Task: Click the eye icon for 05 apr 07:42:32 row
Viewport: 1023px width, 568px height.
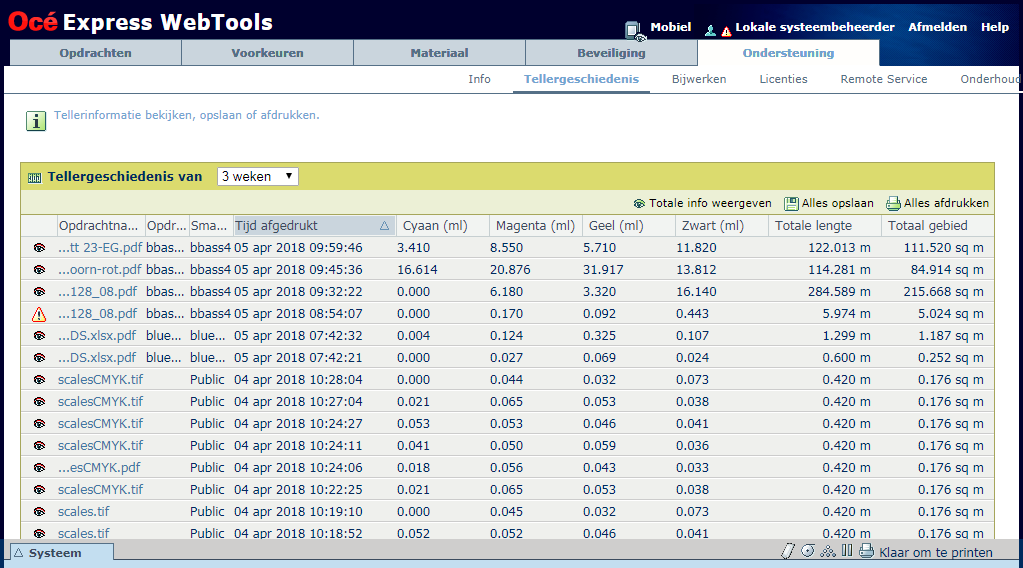Action: [40, 336]
